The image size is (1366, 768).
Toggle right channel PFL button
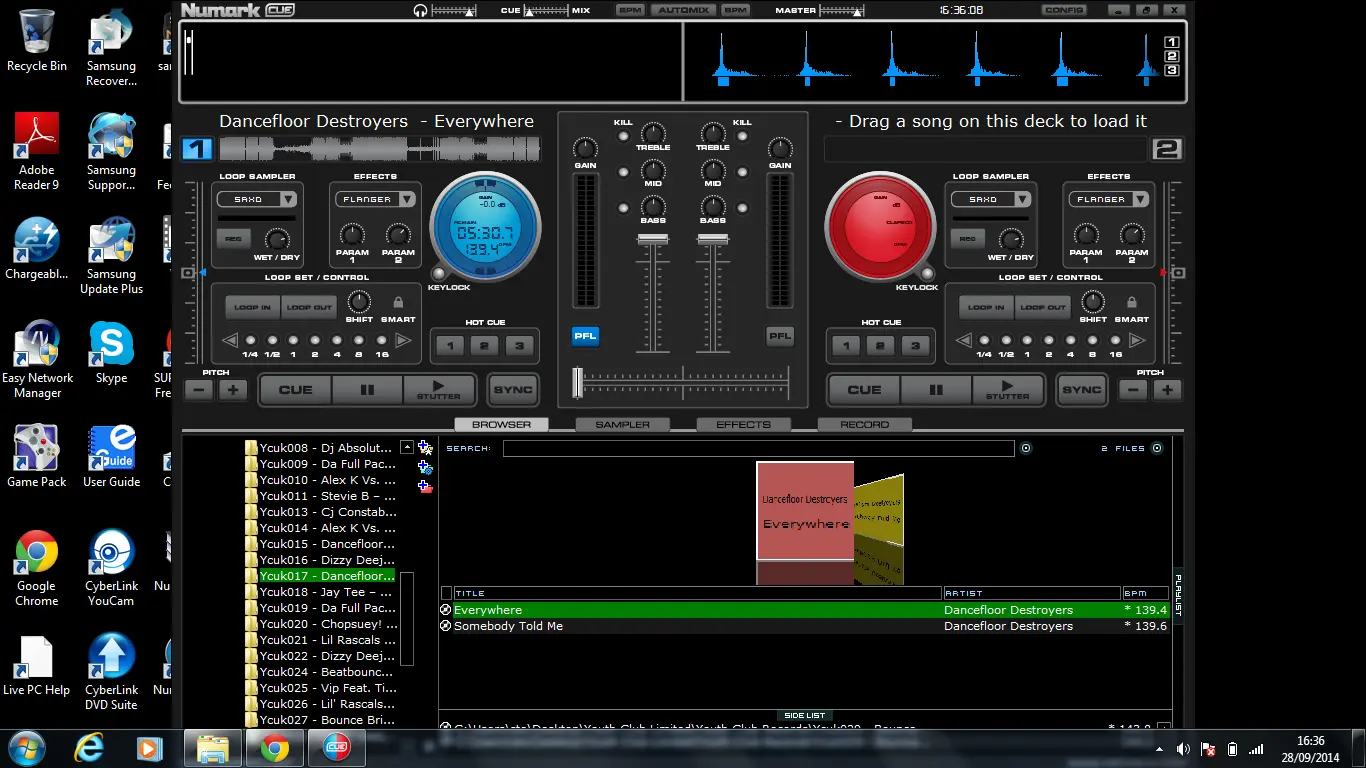click(x=780, y=336)
